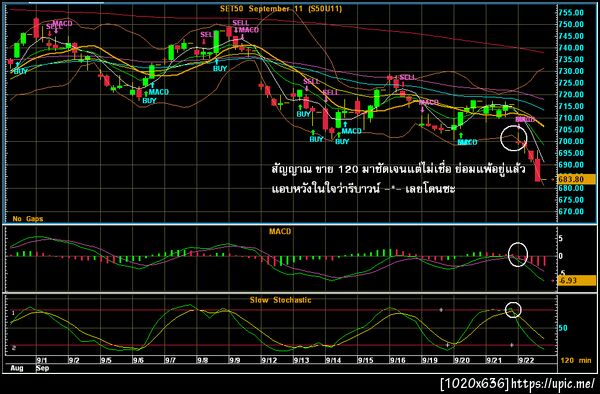Image resolution: width=600 pixels, height=394 pixels.
Task: Select the 750.00 price axis label
Action: (571, 24)
